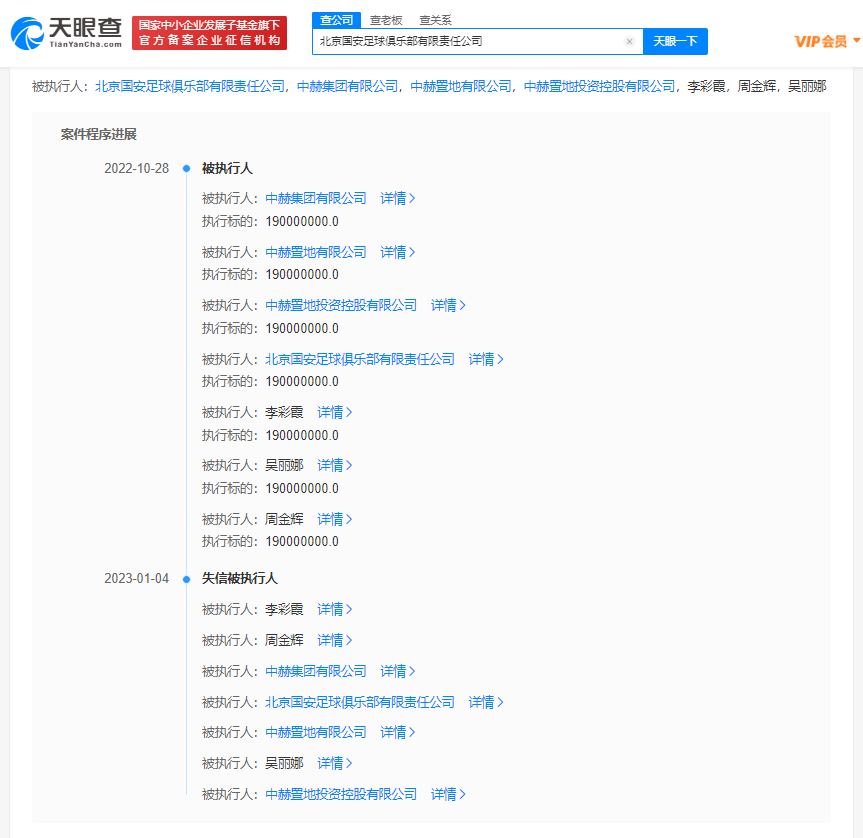The image size is (863, 838).
Task: Switch to the 查老板 tab
Action: (385, 19)
